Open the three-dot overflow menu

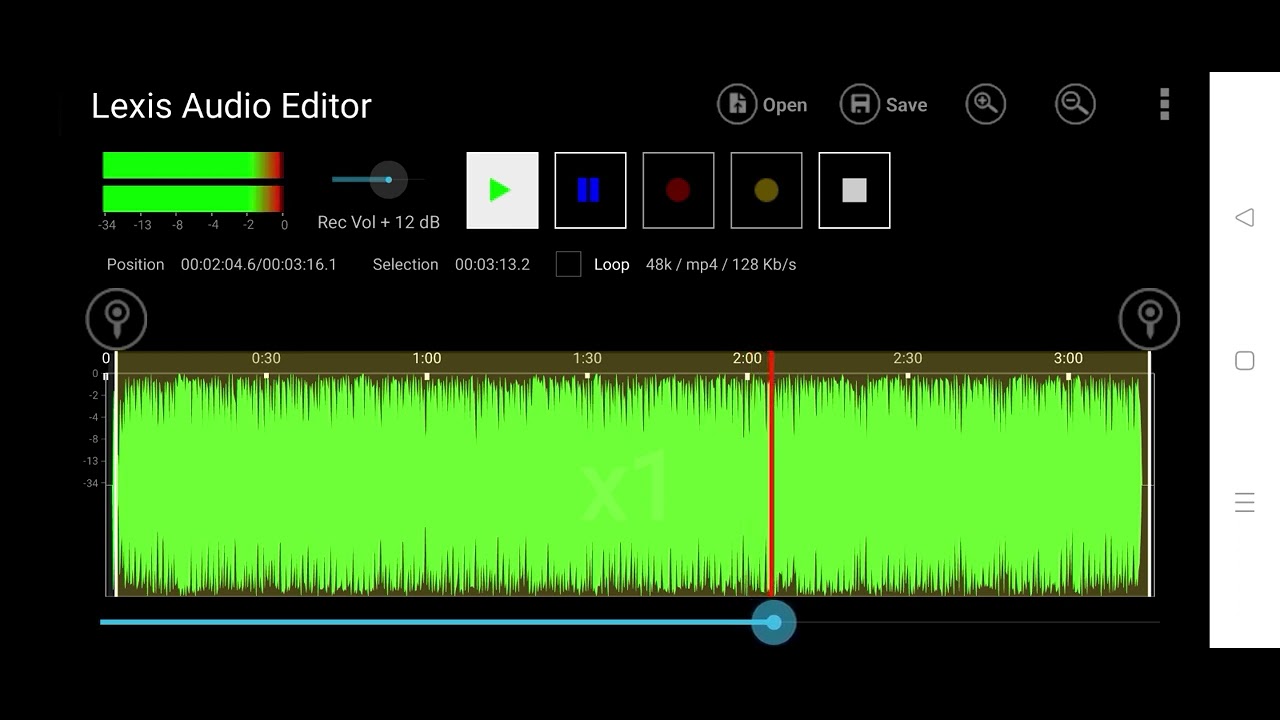(x=1164, y=104)
